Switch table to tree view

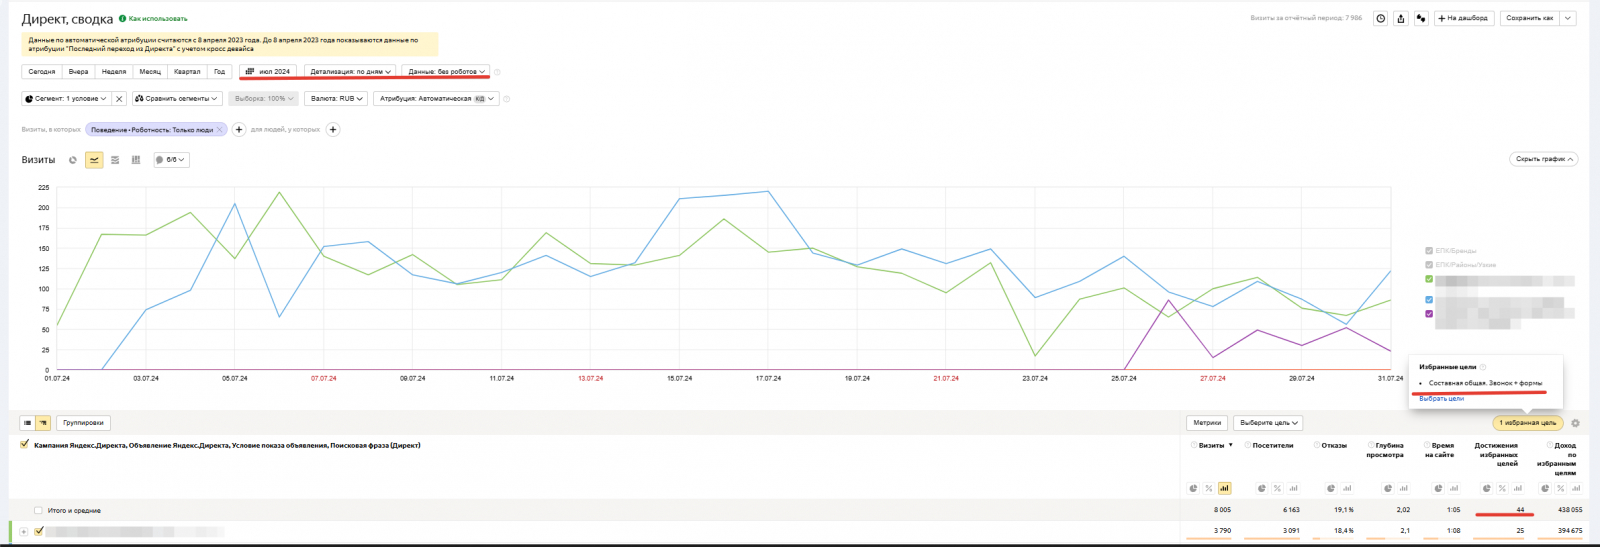point(43,423)
